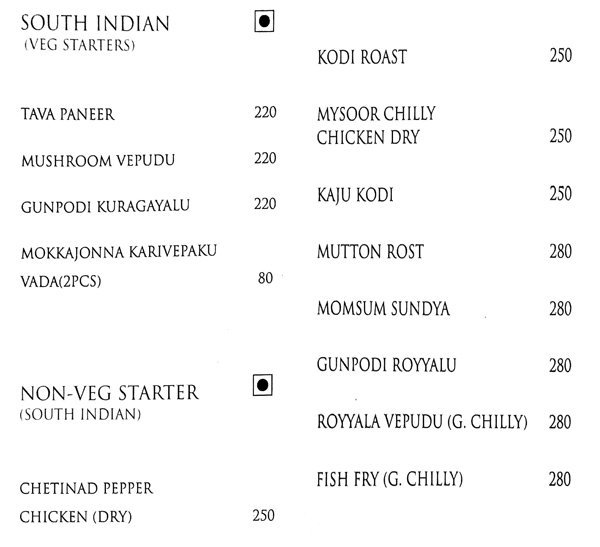Viewport: 600px width, 547px height.
Task: Click the 280 price beside Fish Fry
Action: click(560, 479)
